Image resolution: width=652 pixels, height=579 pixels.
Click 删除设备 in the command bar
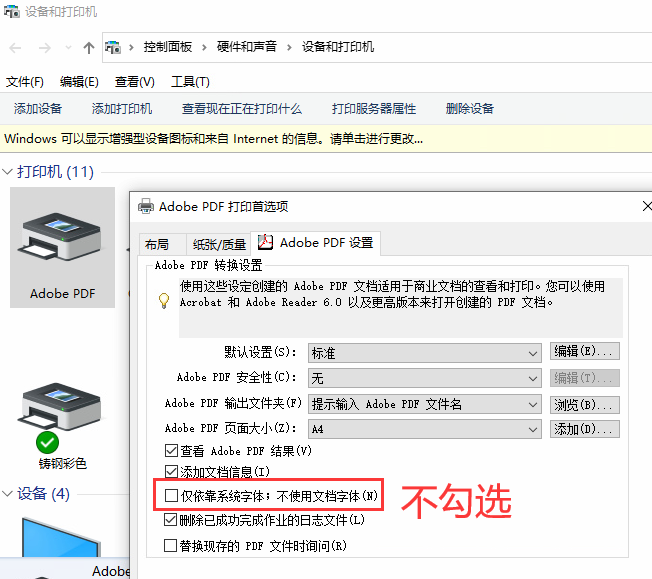coord(469,109)
